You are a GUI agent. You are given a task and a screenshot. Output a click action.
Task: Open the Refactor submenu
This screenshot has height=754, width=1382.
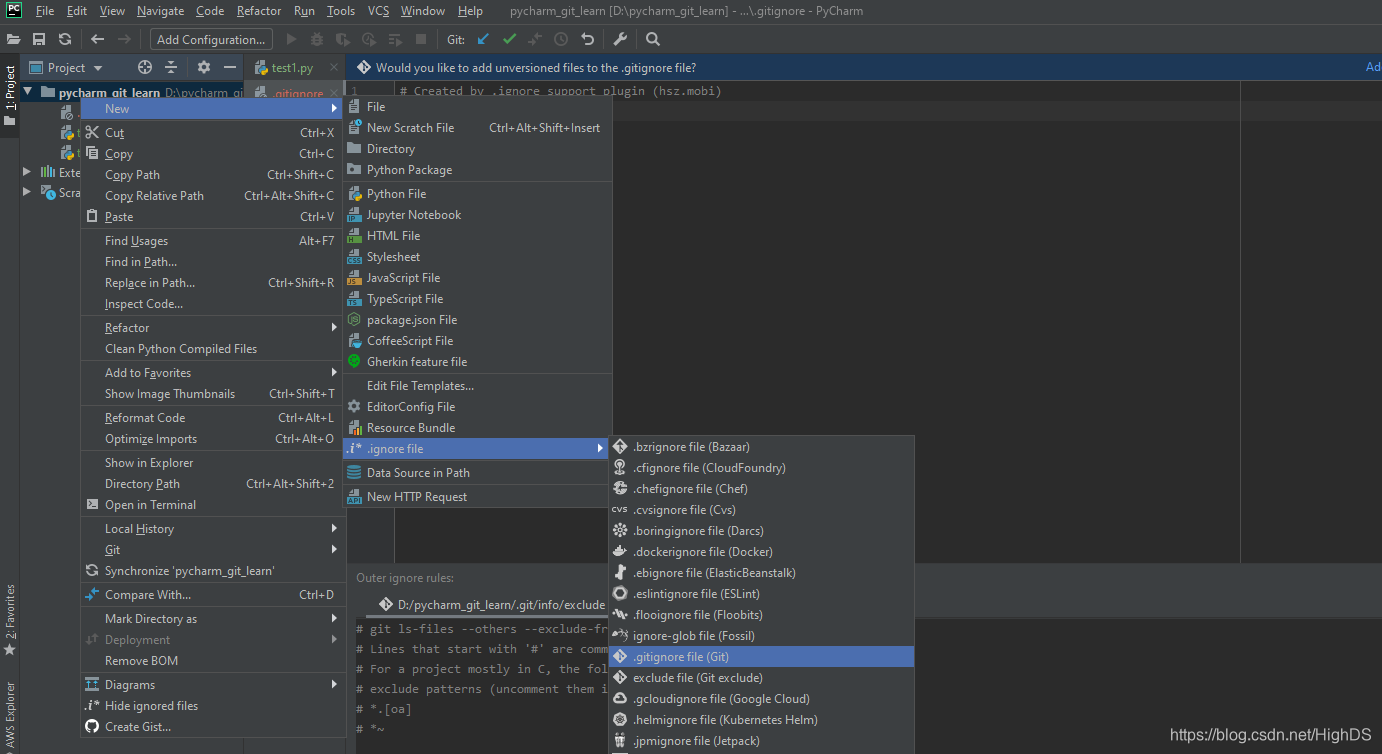coord(212,328)
